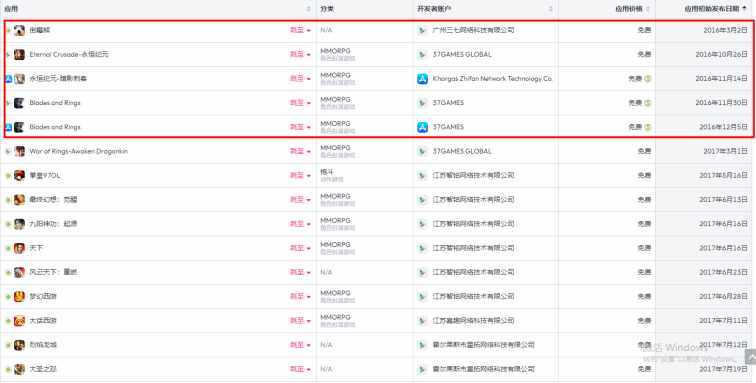The image size is (756, 383).
Task: Click in-app purchase icon in 2016年11月30日 row
Action: [648, 103]
